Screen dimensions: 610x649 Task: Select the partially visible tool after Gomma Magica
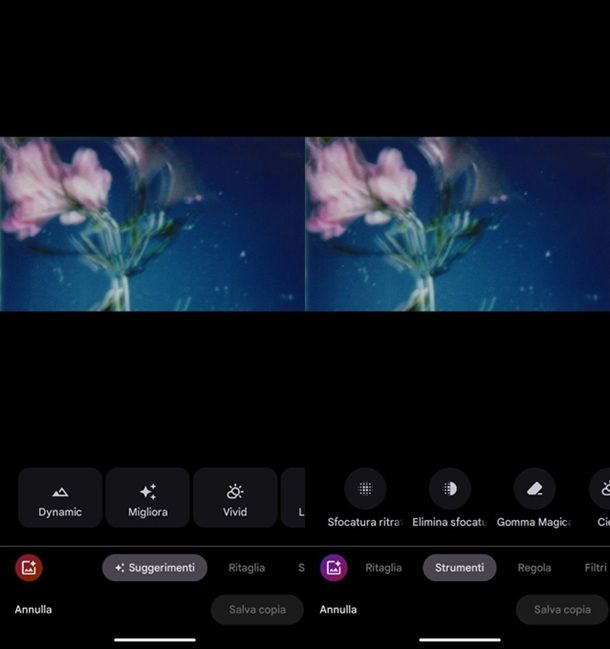(x=602, y=490)
